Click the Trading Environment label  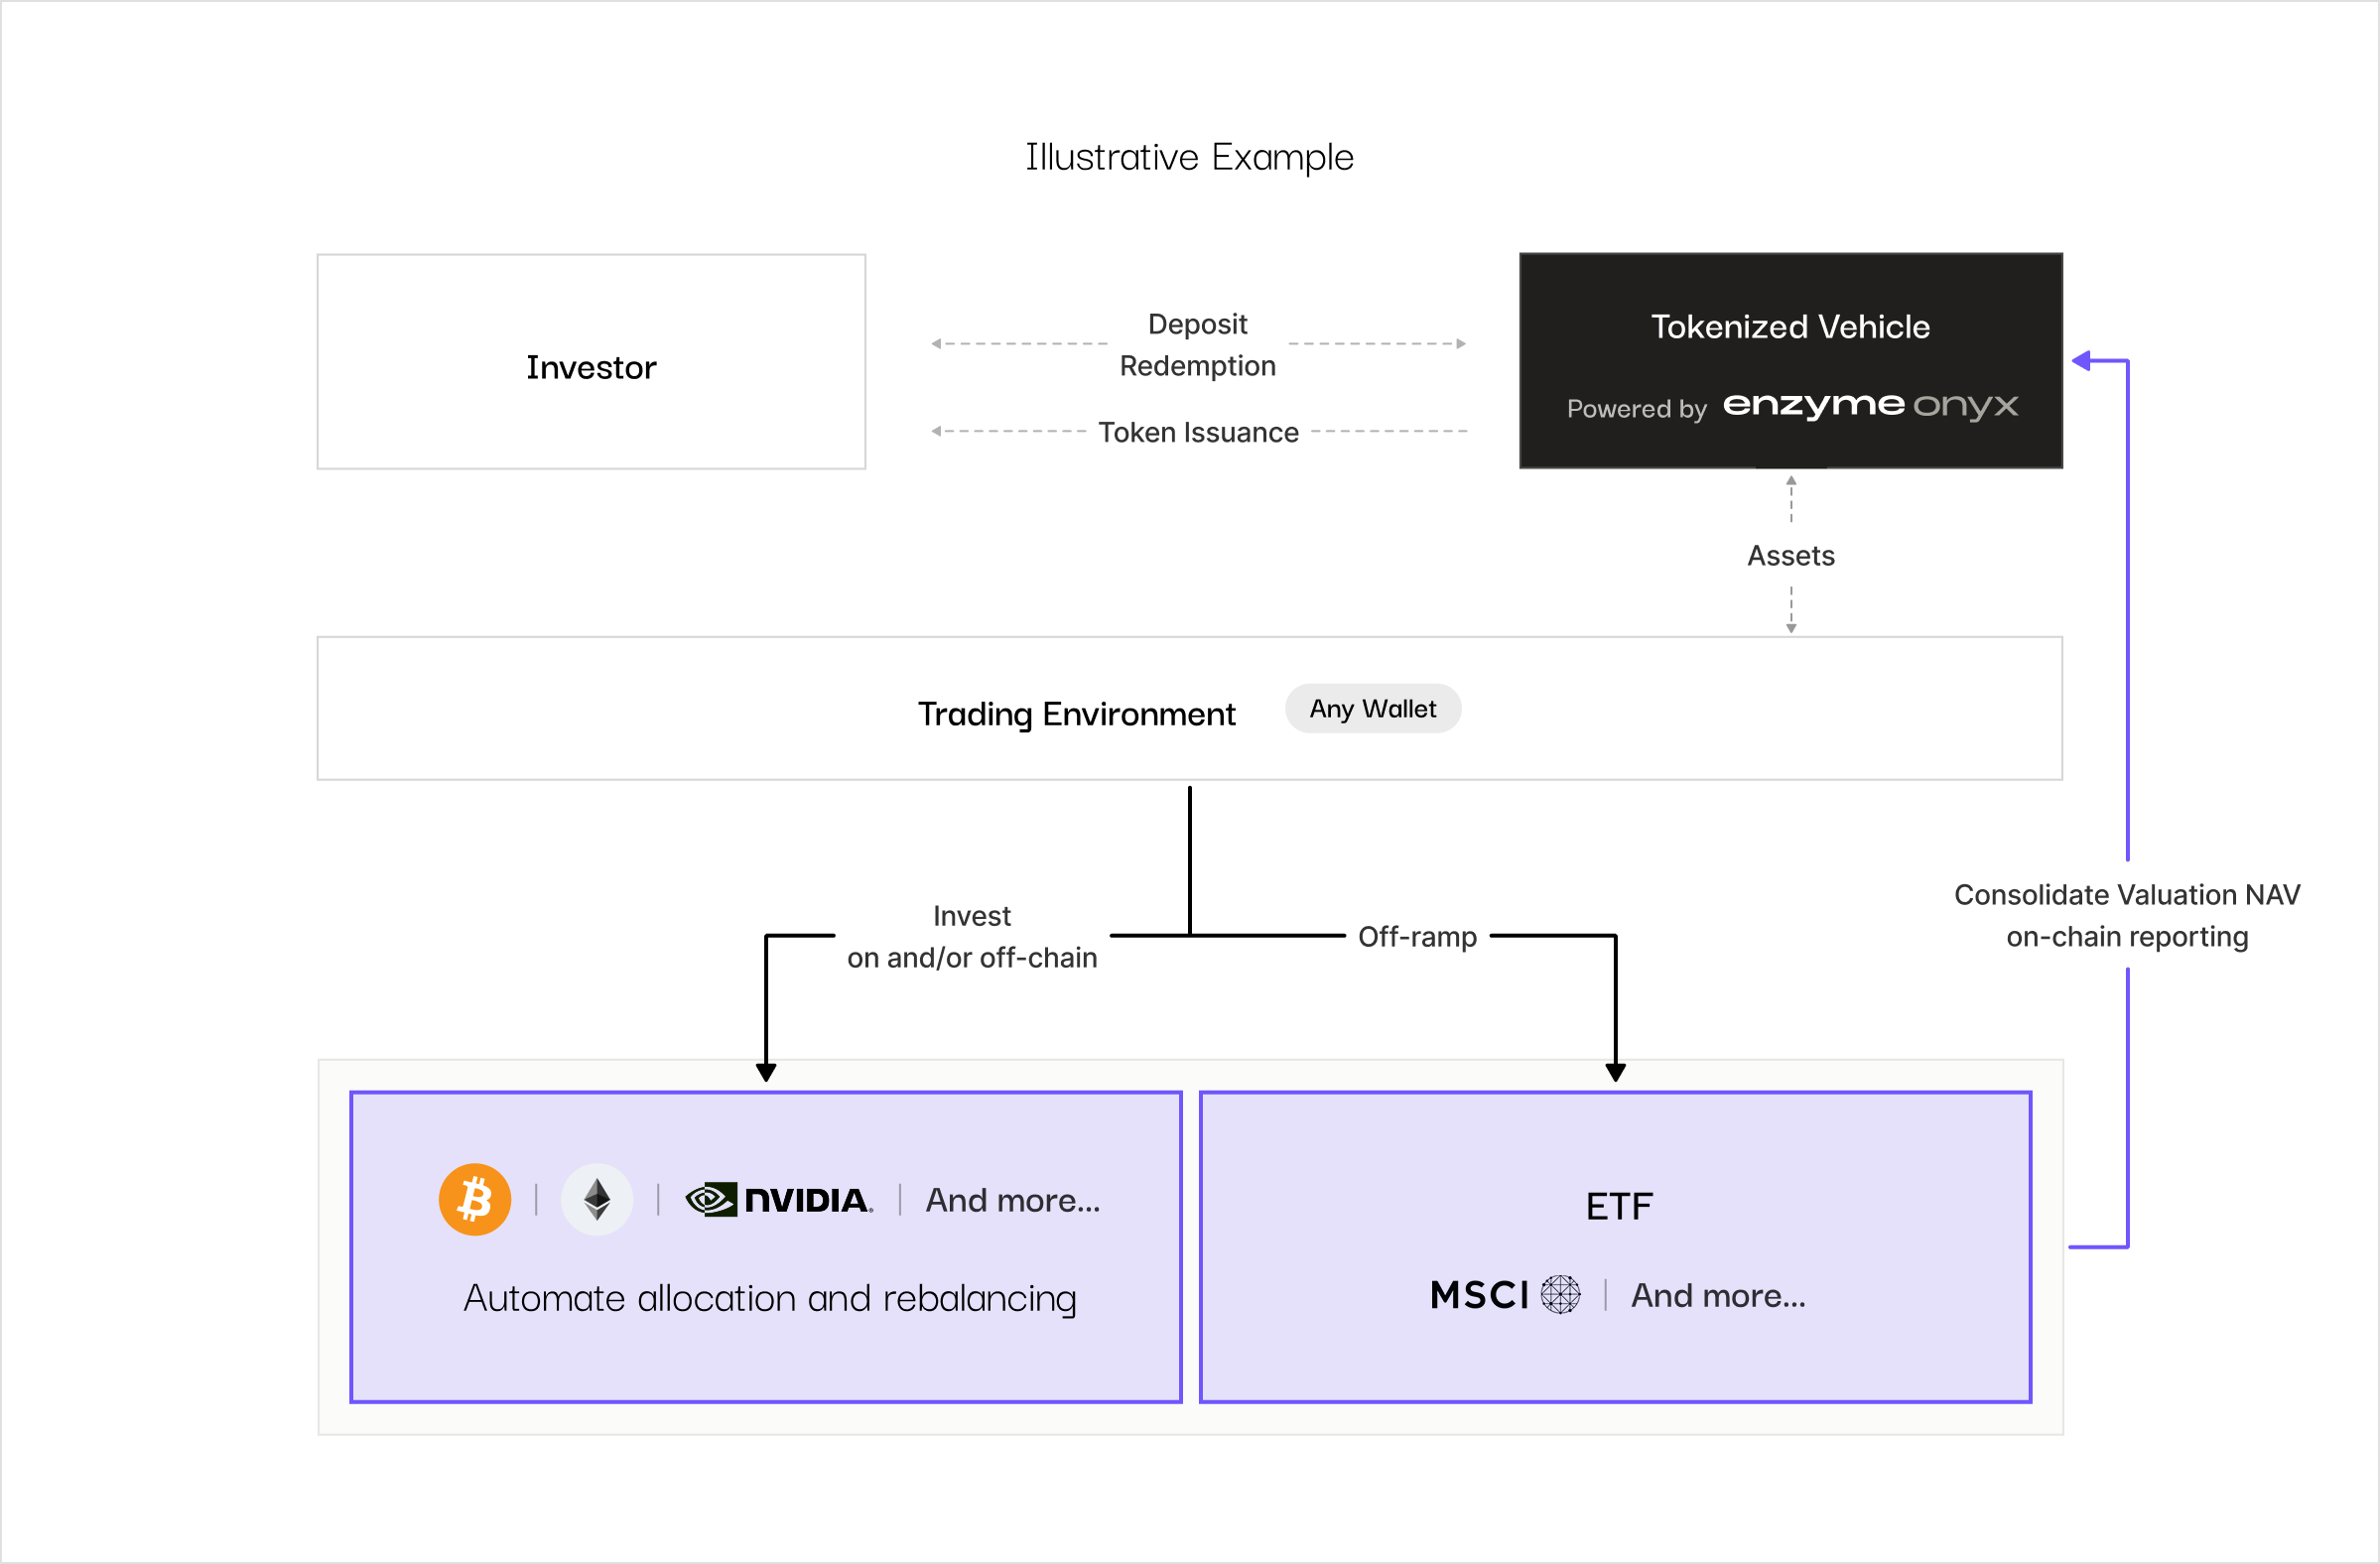coord(1076,714)
